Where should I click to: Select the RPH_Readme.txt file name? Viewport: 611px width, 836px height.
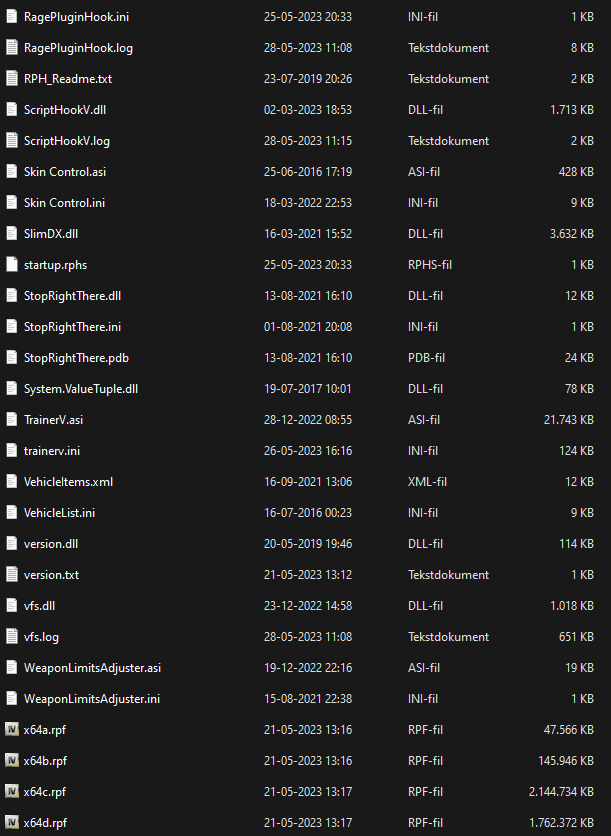click(68, 79)
